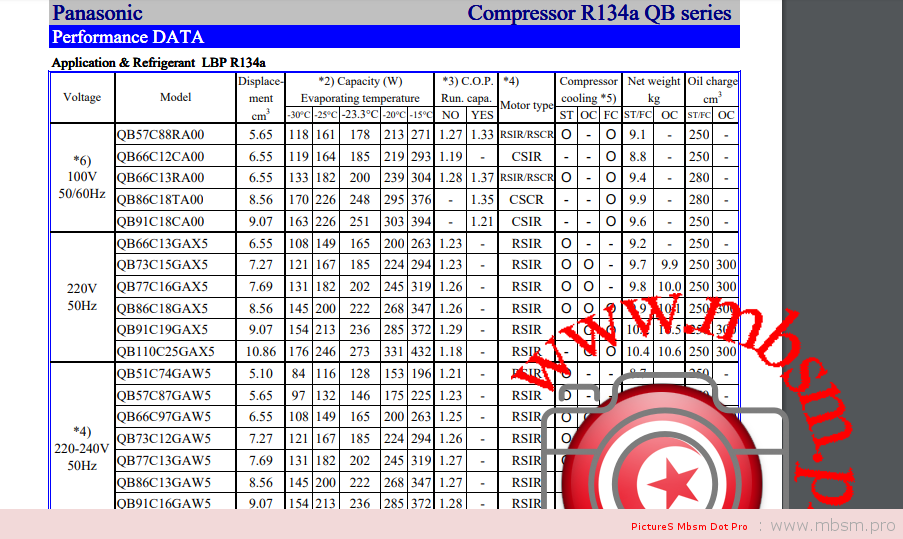Click the CSCR motor type cell
The image size is (903, 539).
(526, 200)
